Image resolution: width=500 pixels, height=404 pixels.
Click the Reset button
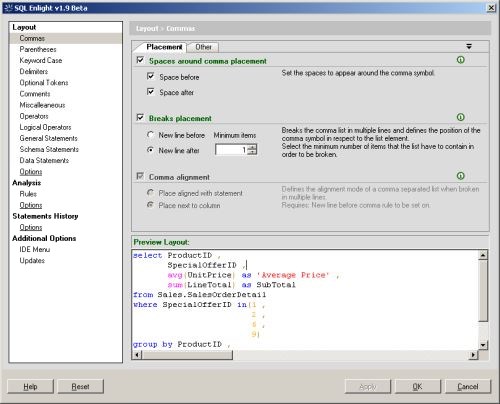click(x=80, y=386)
